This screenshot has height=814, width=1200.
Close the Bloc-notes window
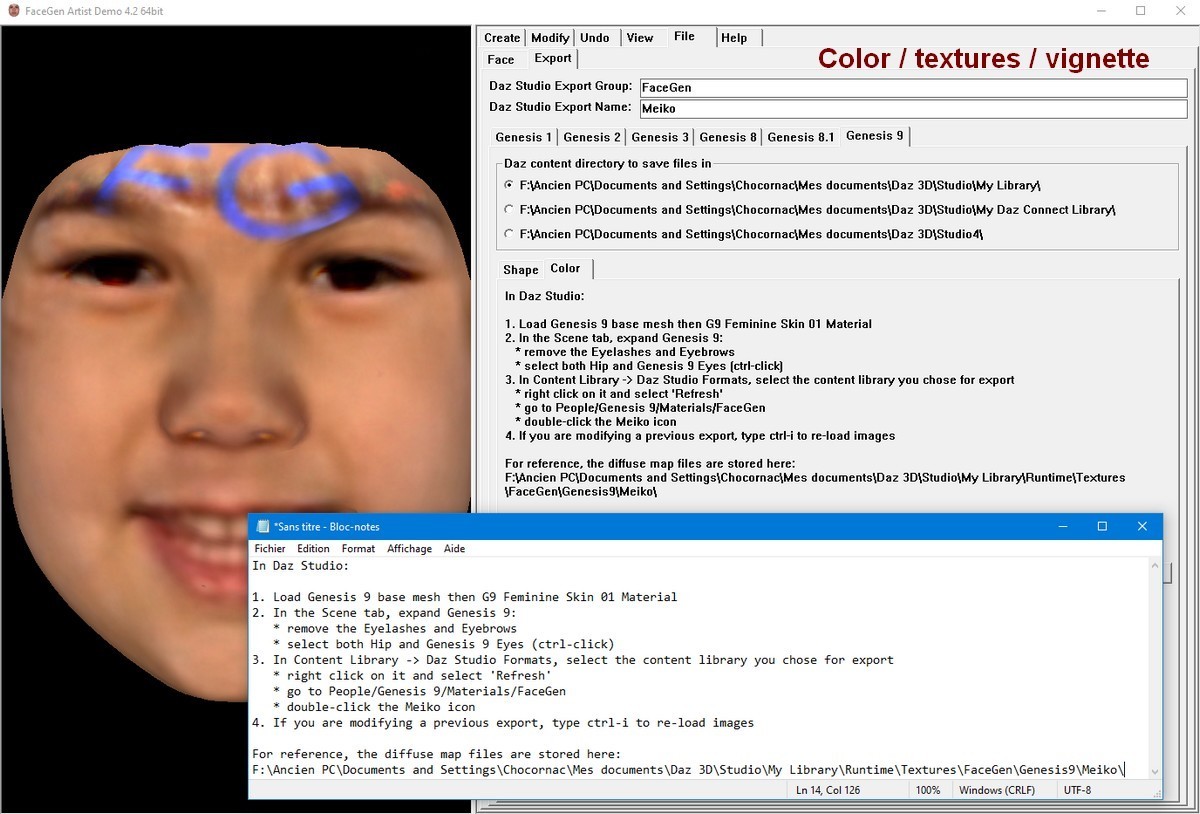click(1142, 526)
